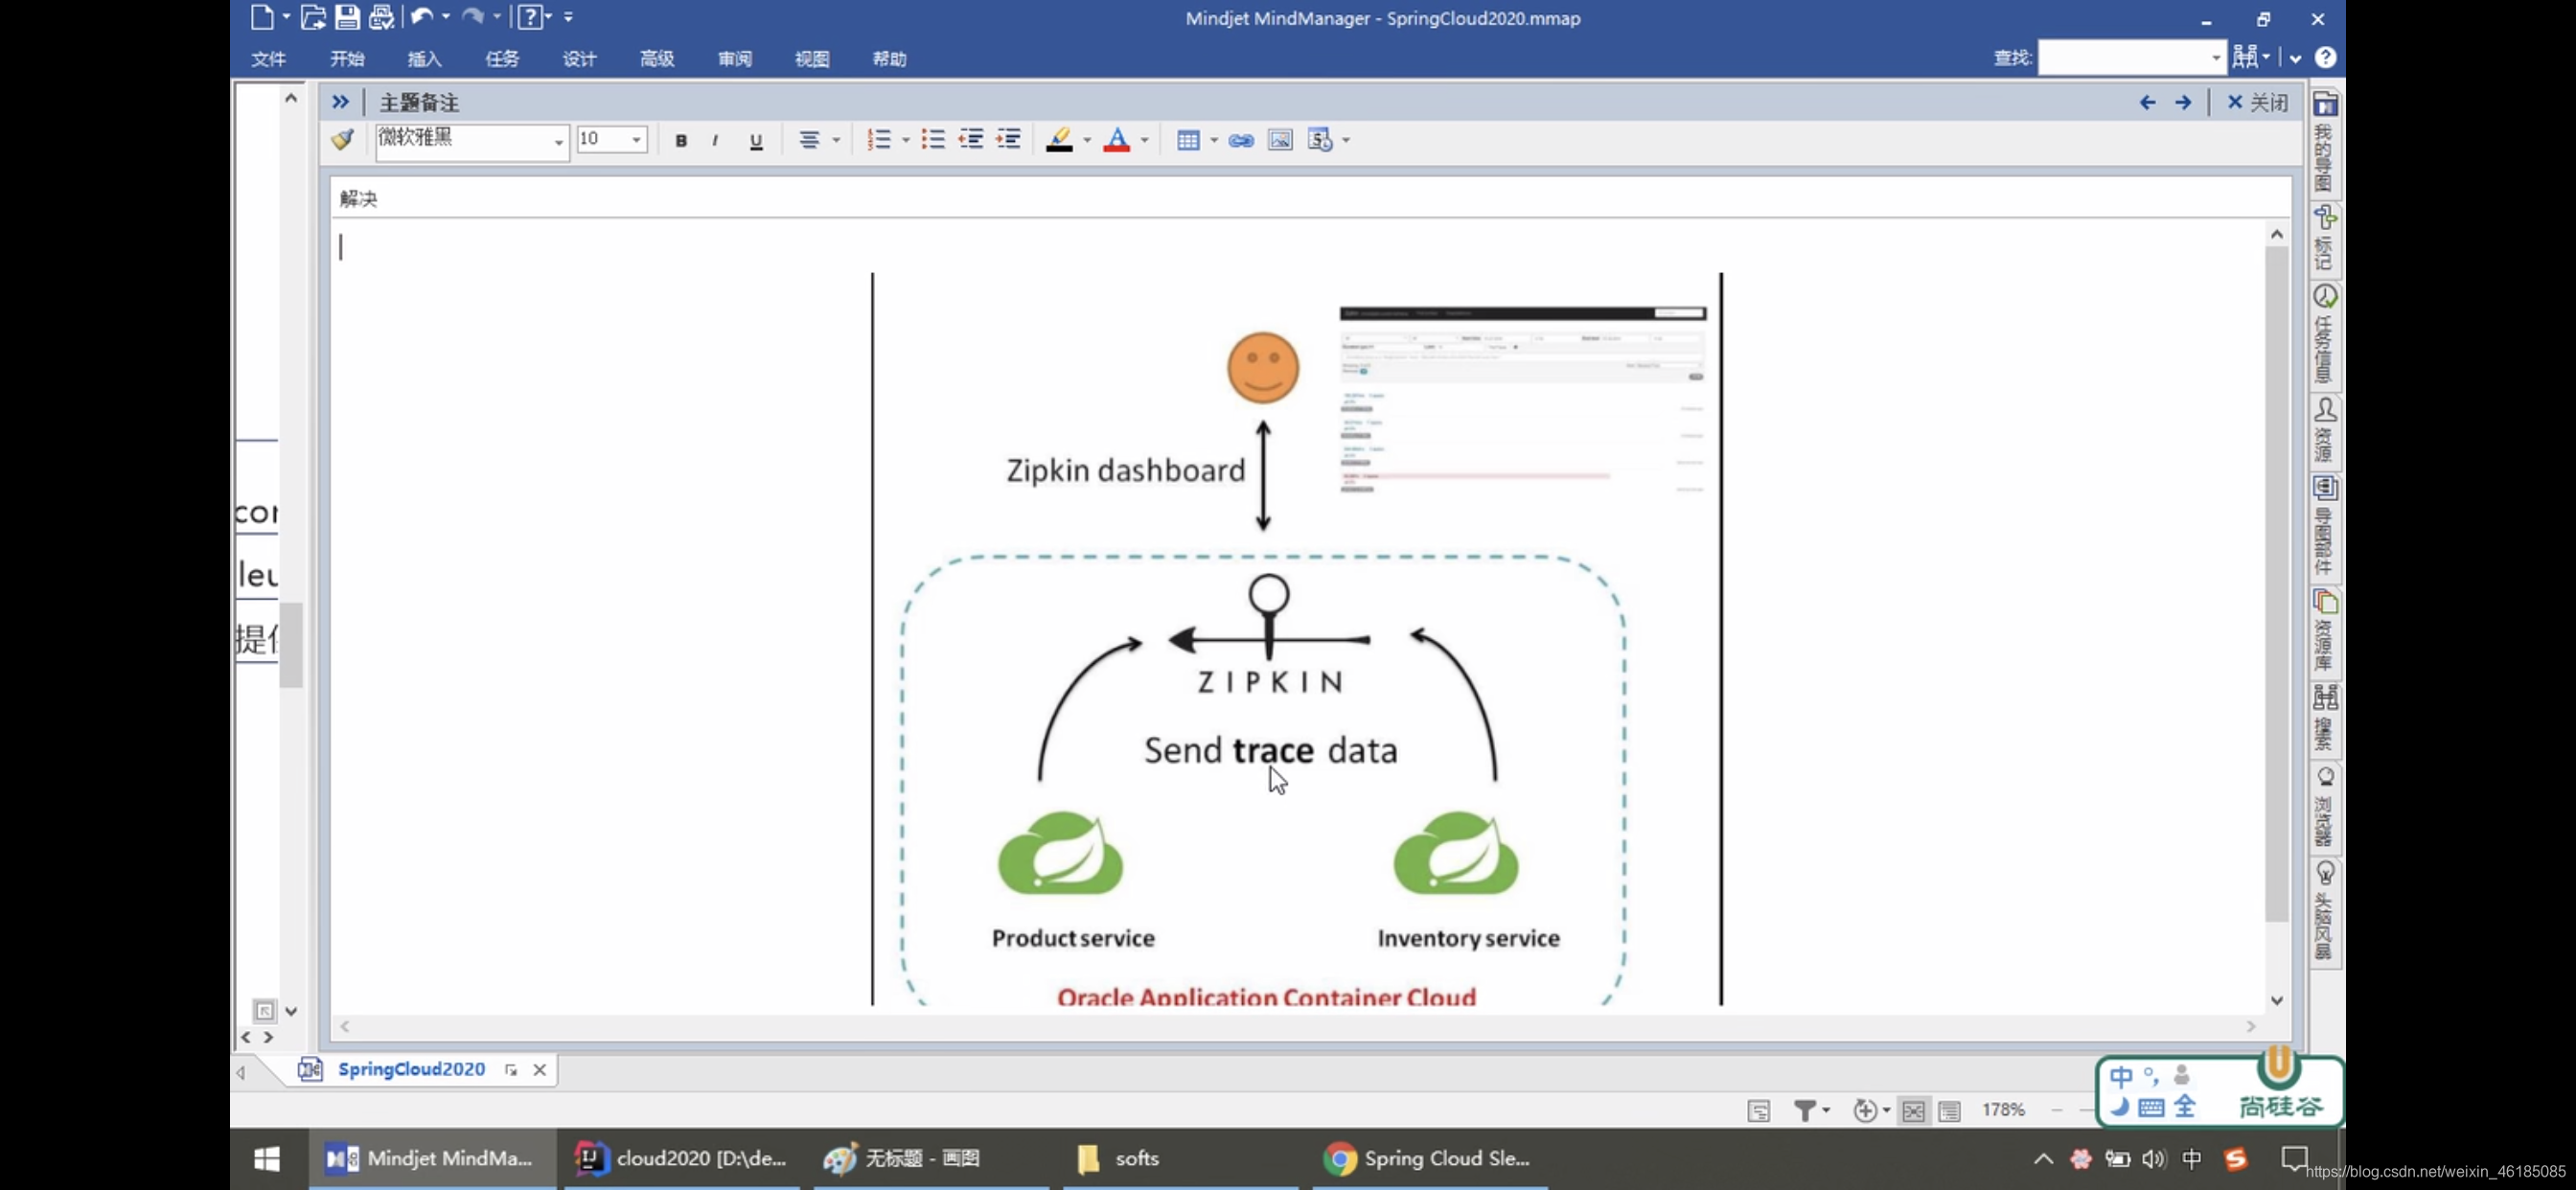Open the help icon in quick access toolbar

point(530,17)
